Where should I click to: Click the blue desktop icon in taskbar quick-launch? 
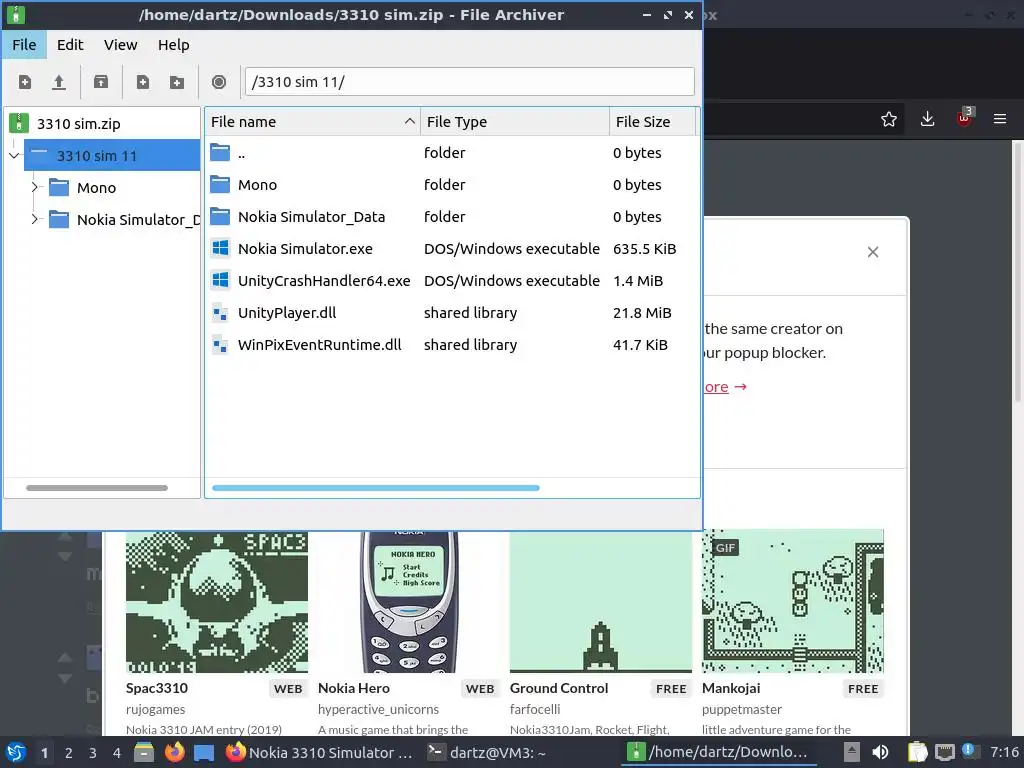click(x=204, y=752)
